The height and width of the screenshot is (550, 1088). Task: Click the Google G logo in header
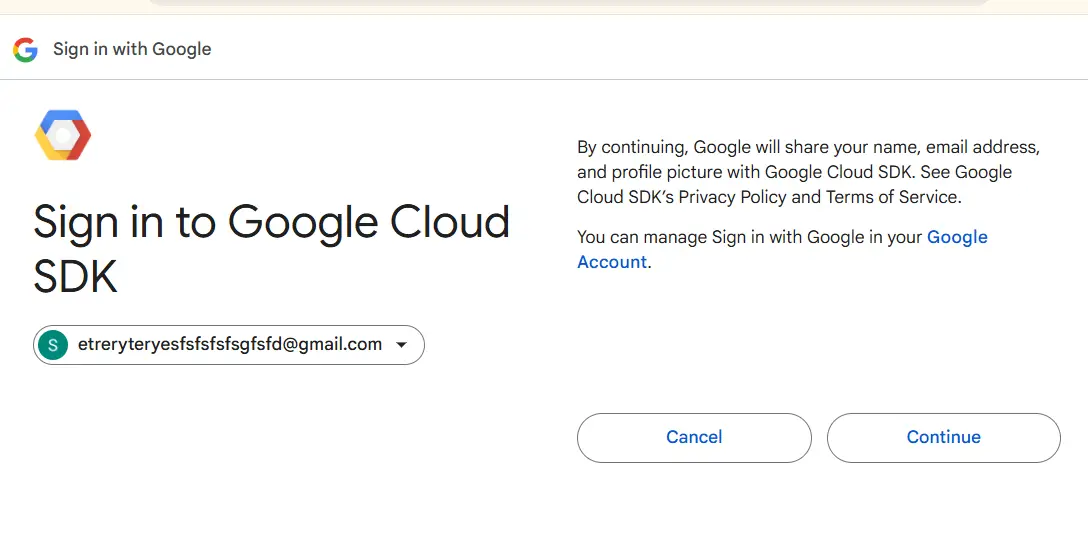[25, 49]
